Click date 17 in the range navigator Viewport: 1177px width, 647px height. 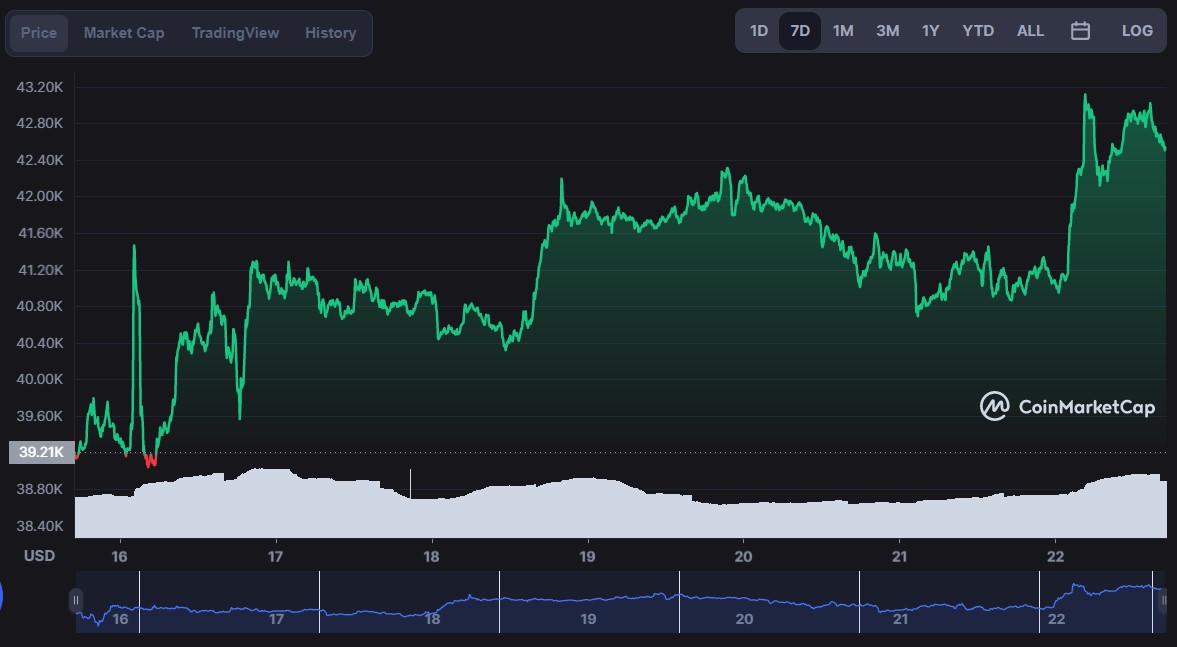276,619
